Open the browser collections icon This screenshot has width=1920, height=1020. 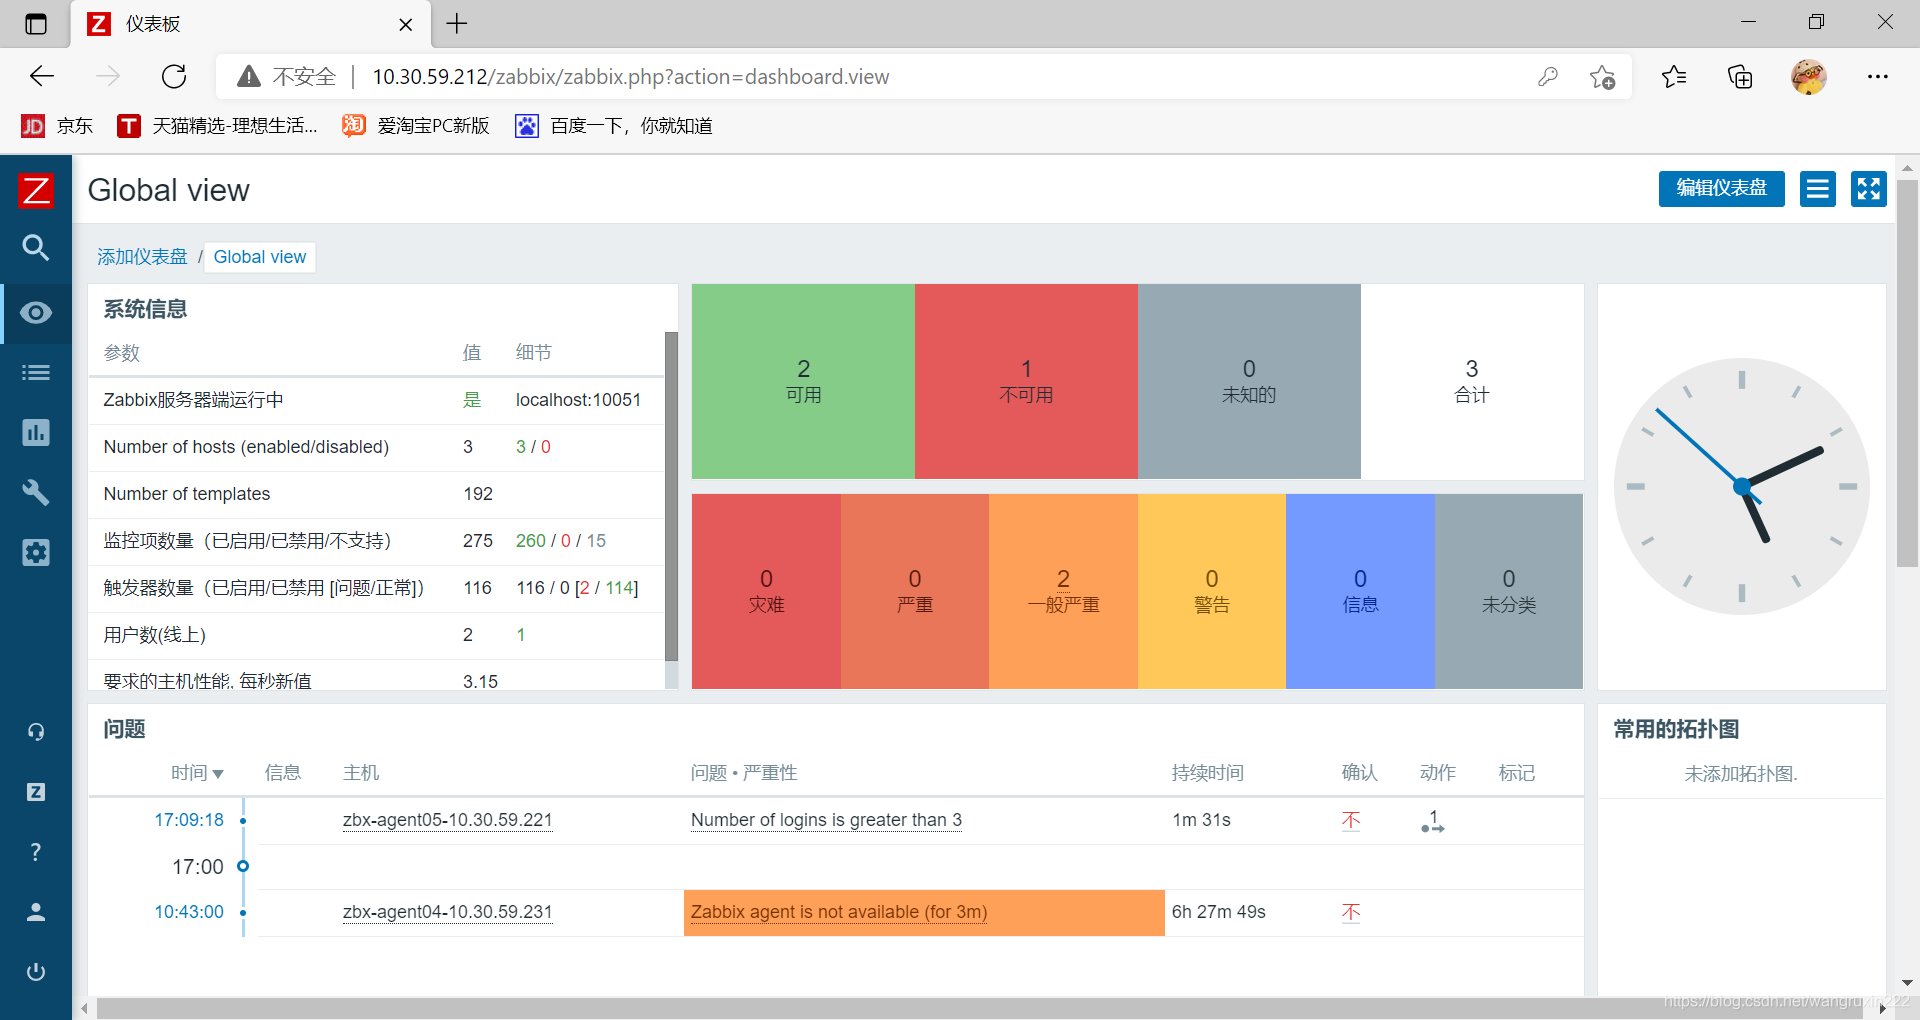[1740, 76]
